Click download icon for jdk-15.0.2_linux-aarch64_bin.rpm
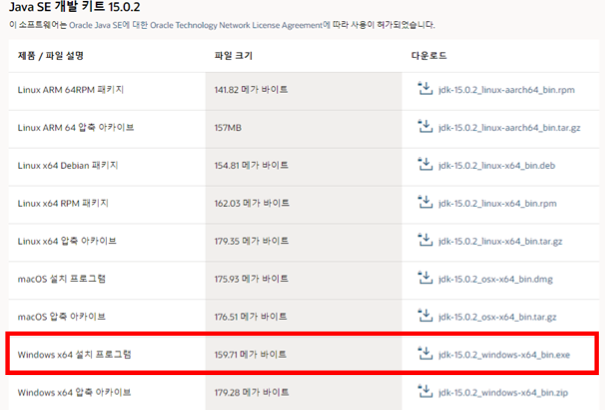This screenshot has height=410, width=605. pos(426,89)
